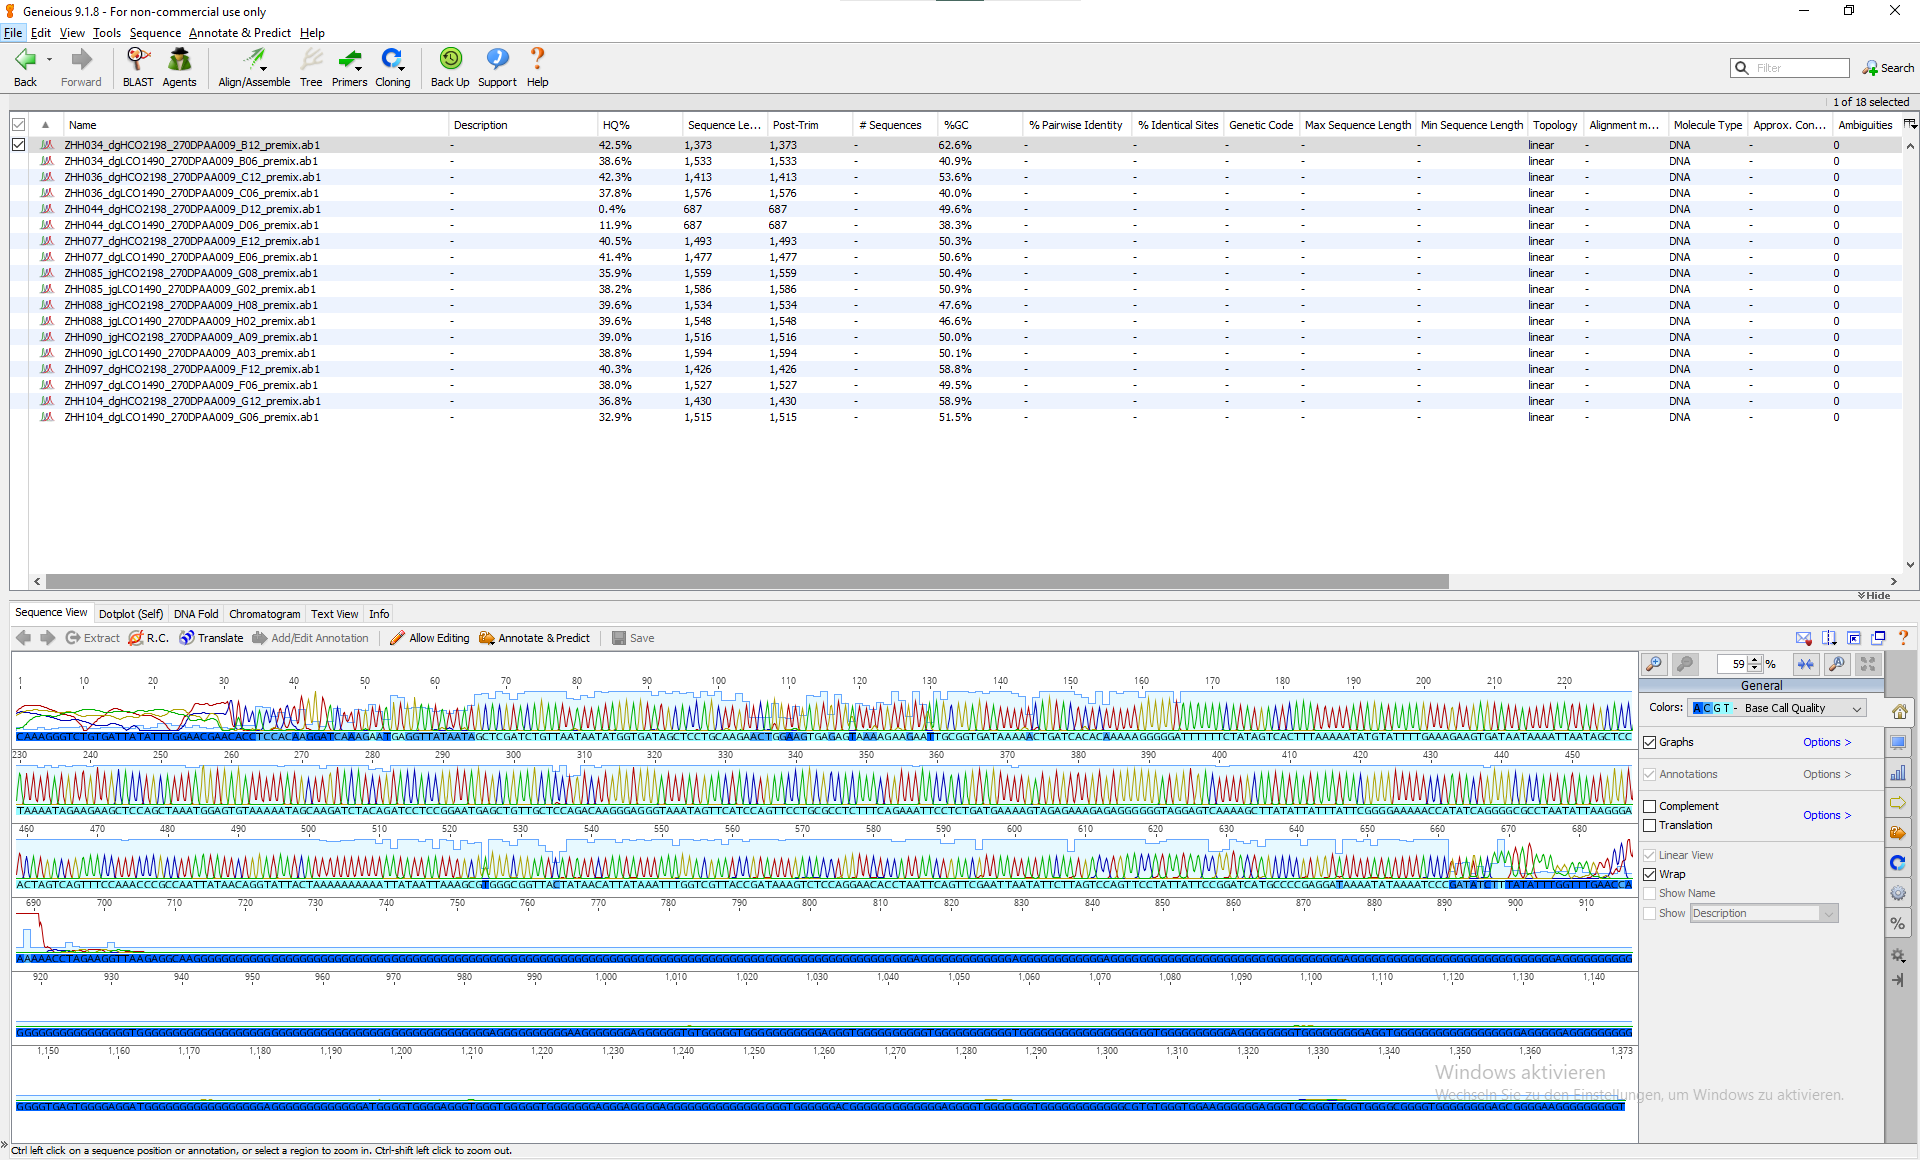The image size is (1920, 1160).
Task: Open the BLAST tool
Action: coord(138,67)
